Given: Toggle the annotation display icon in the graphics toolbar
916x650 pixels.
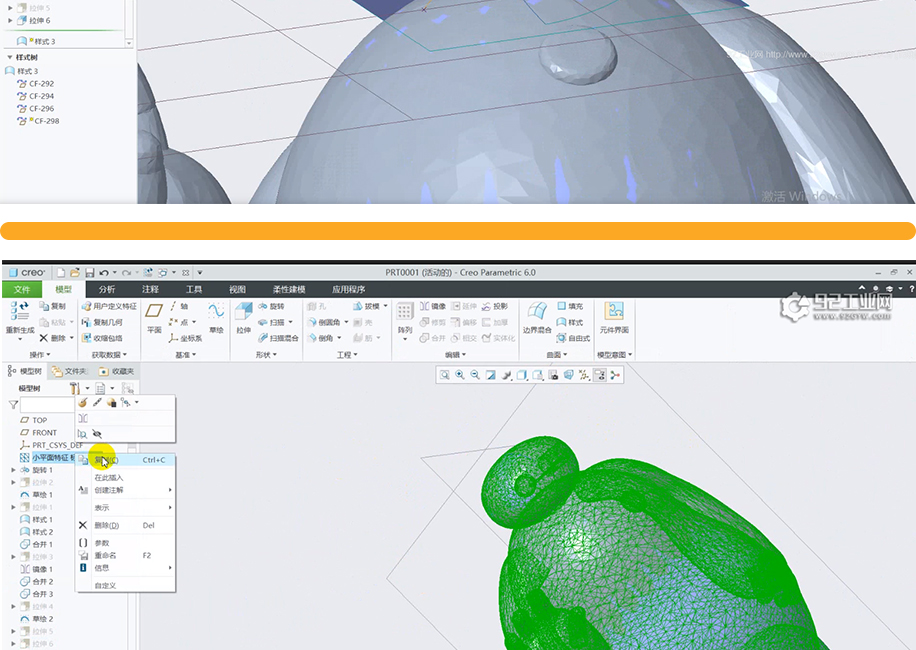Looking at the screenshot, I should click(600, 375).
